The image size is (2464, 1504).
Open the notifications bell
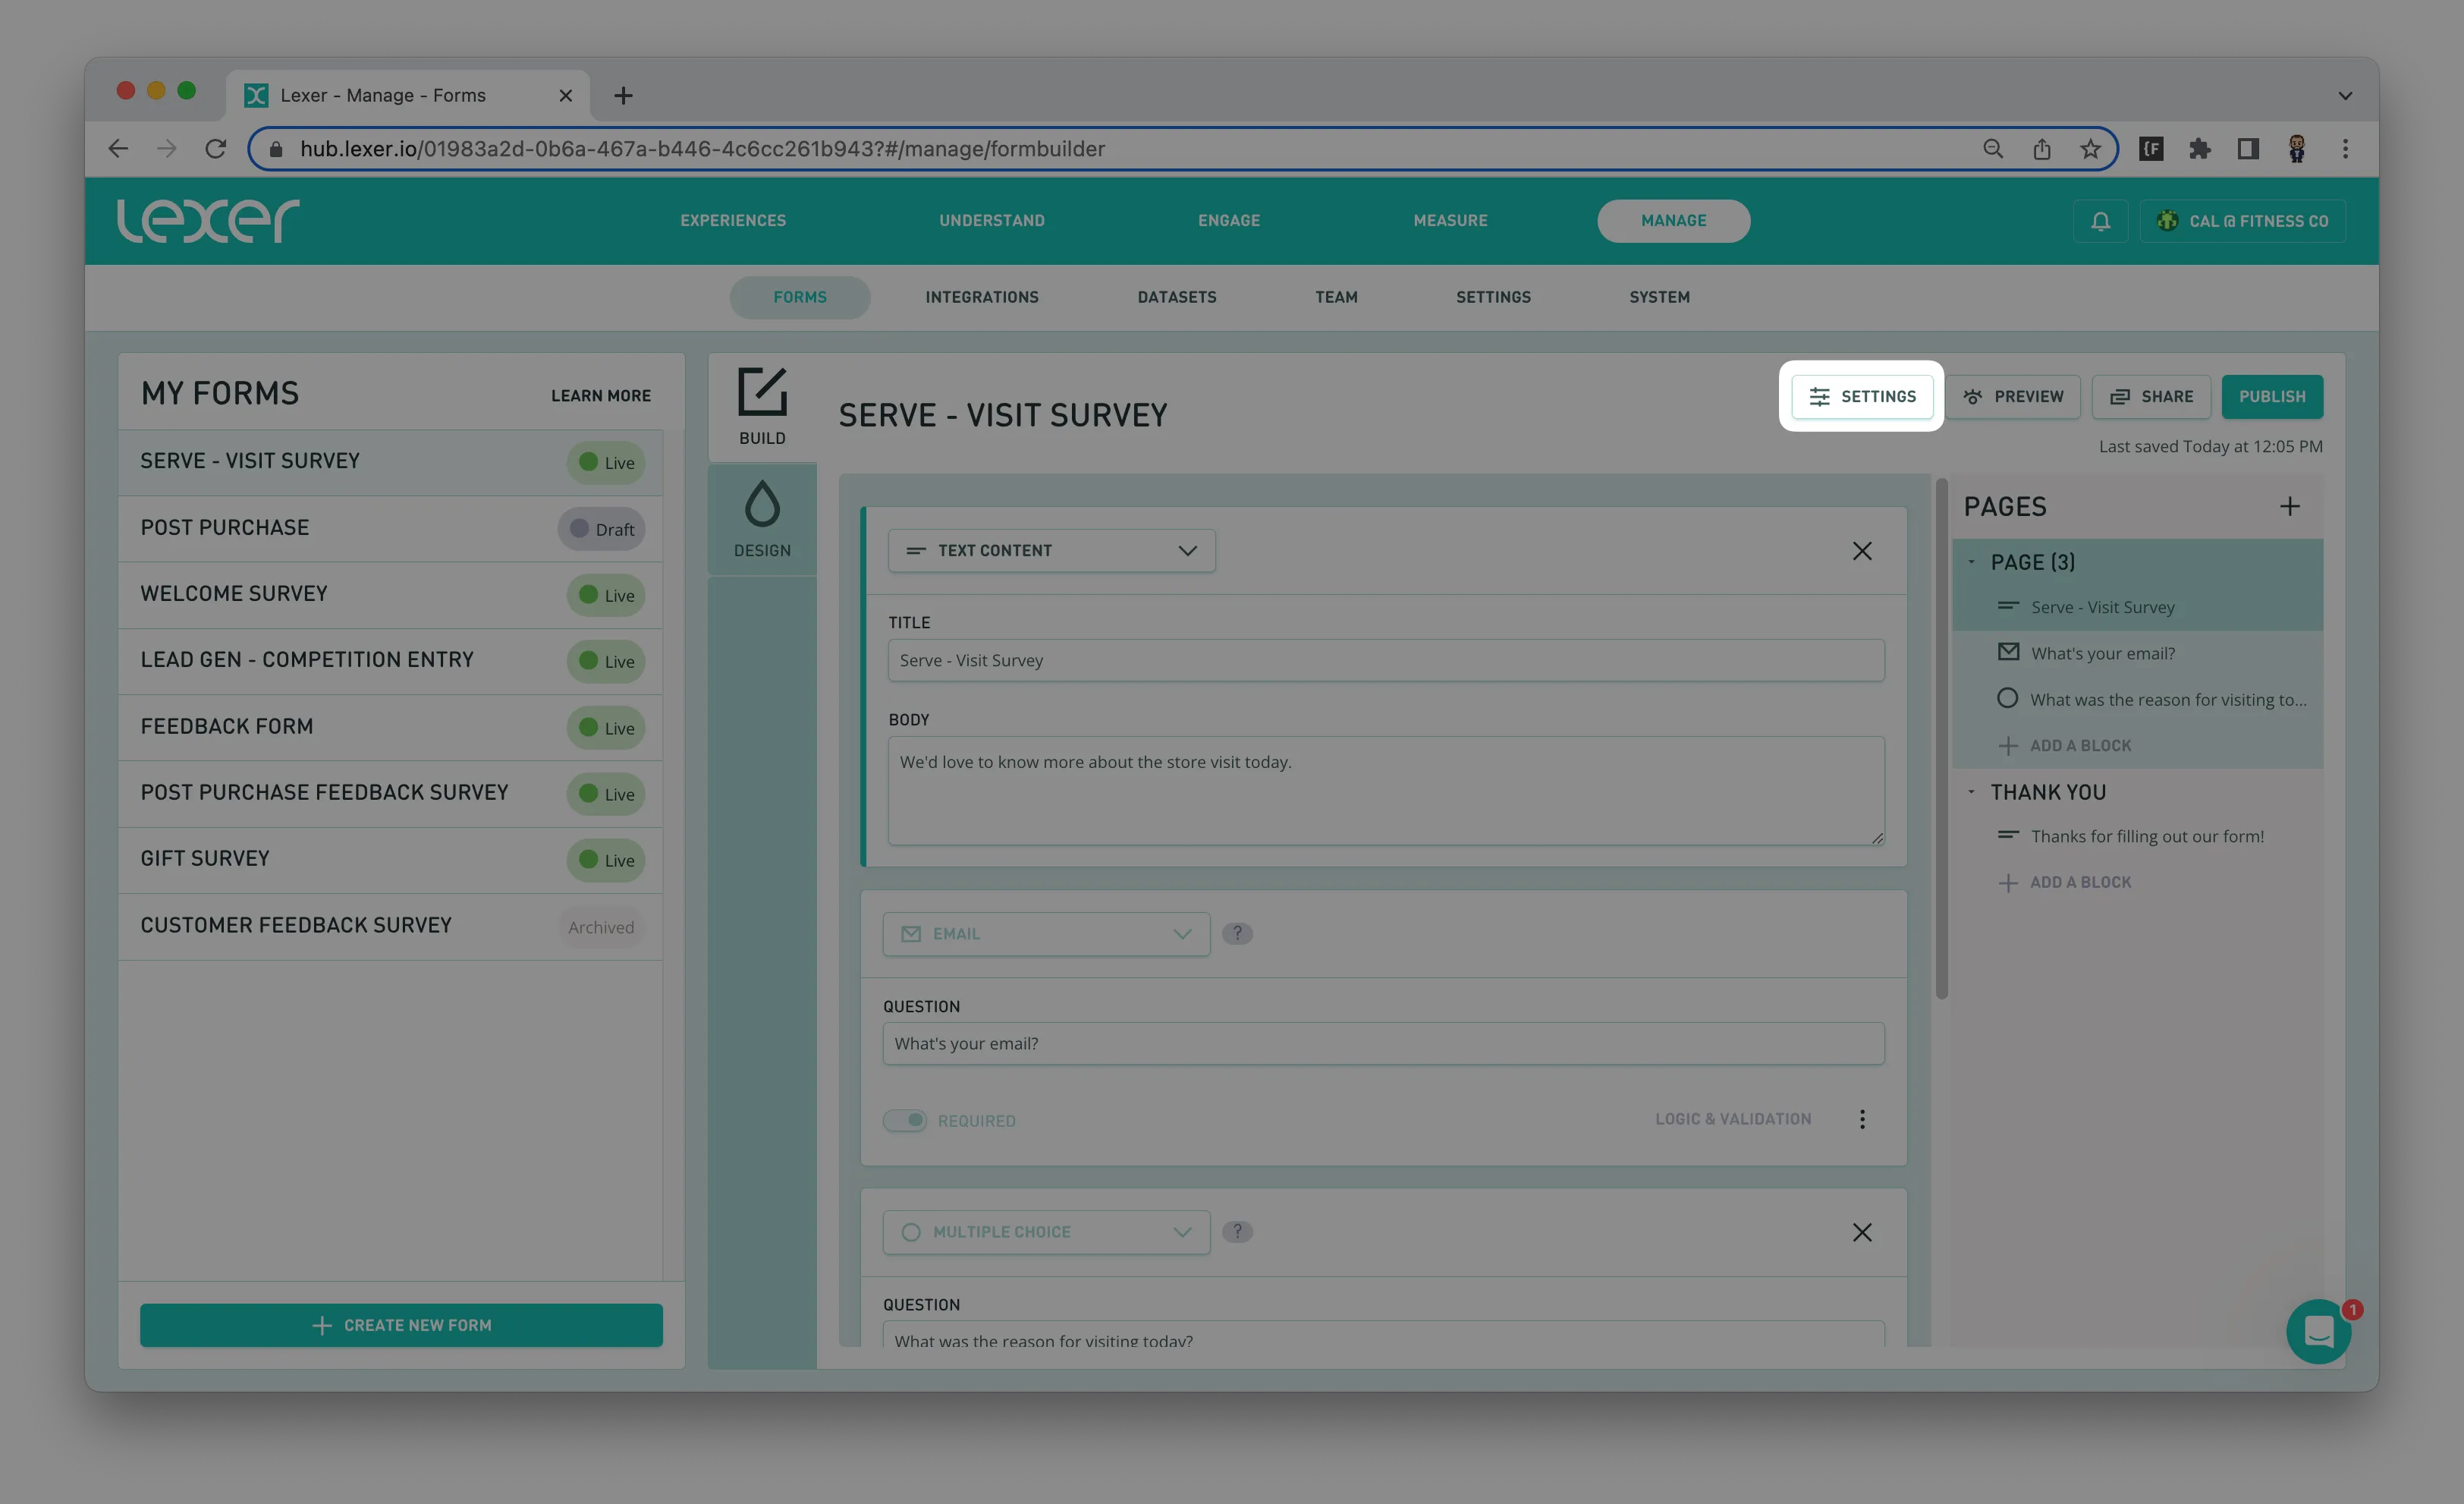point(2100,221)
